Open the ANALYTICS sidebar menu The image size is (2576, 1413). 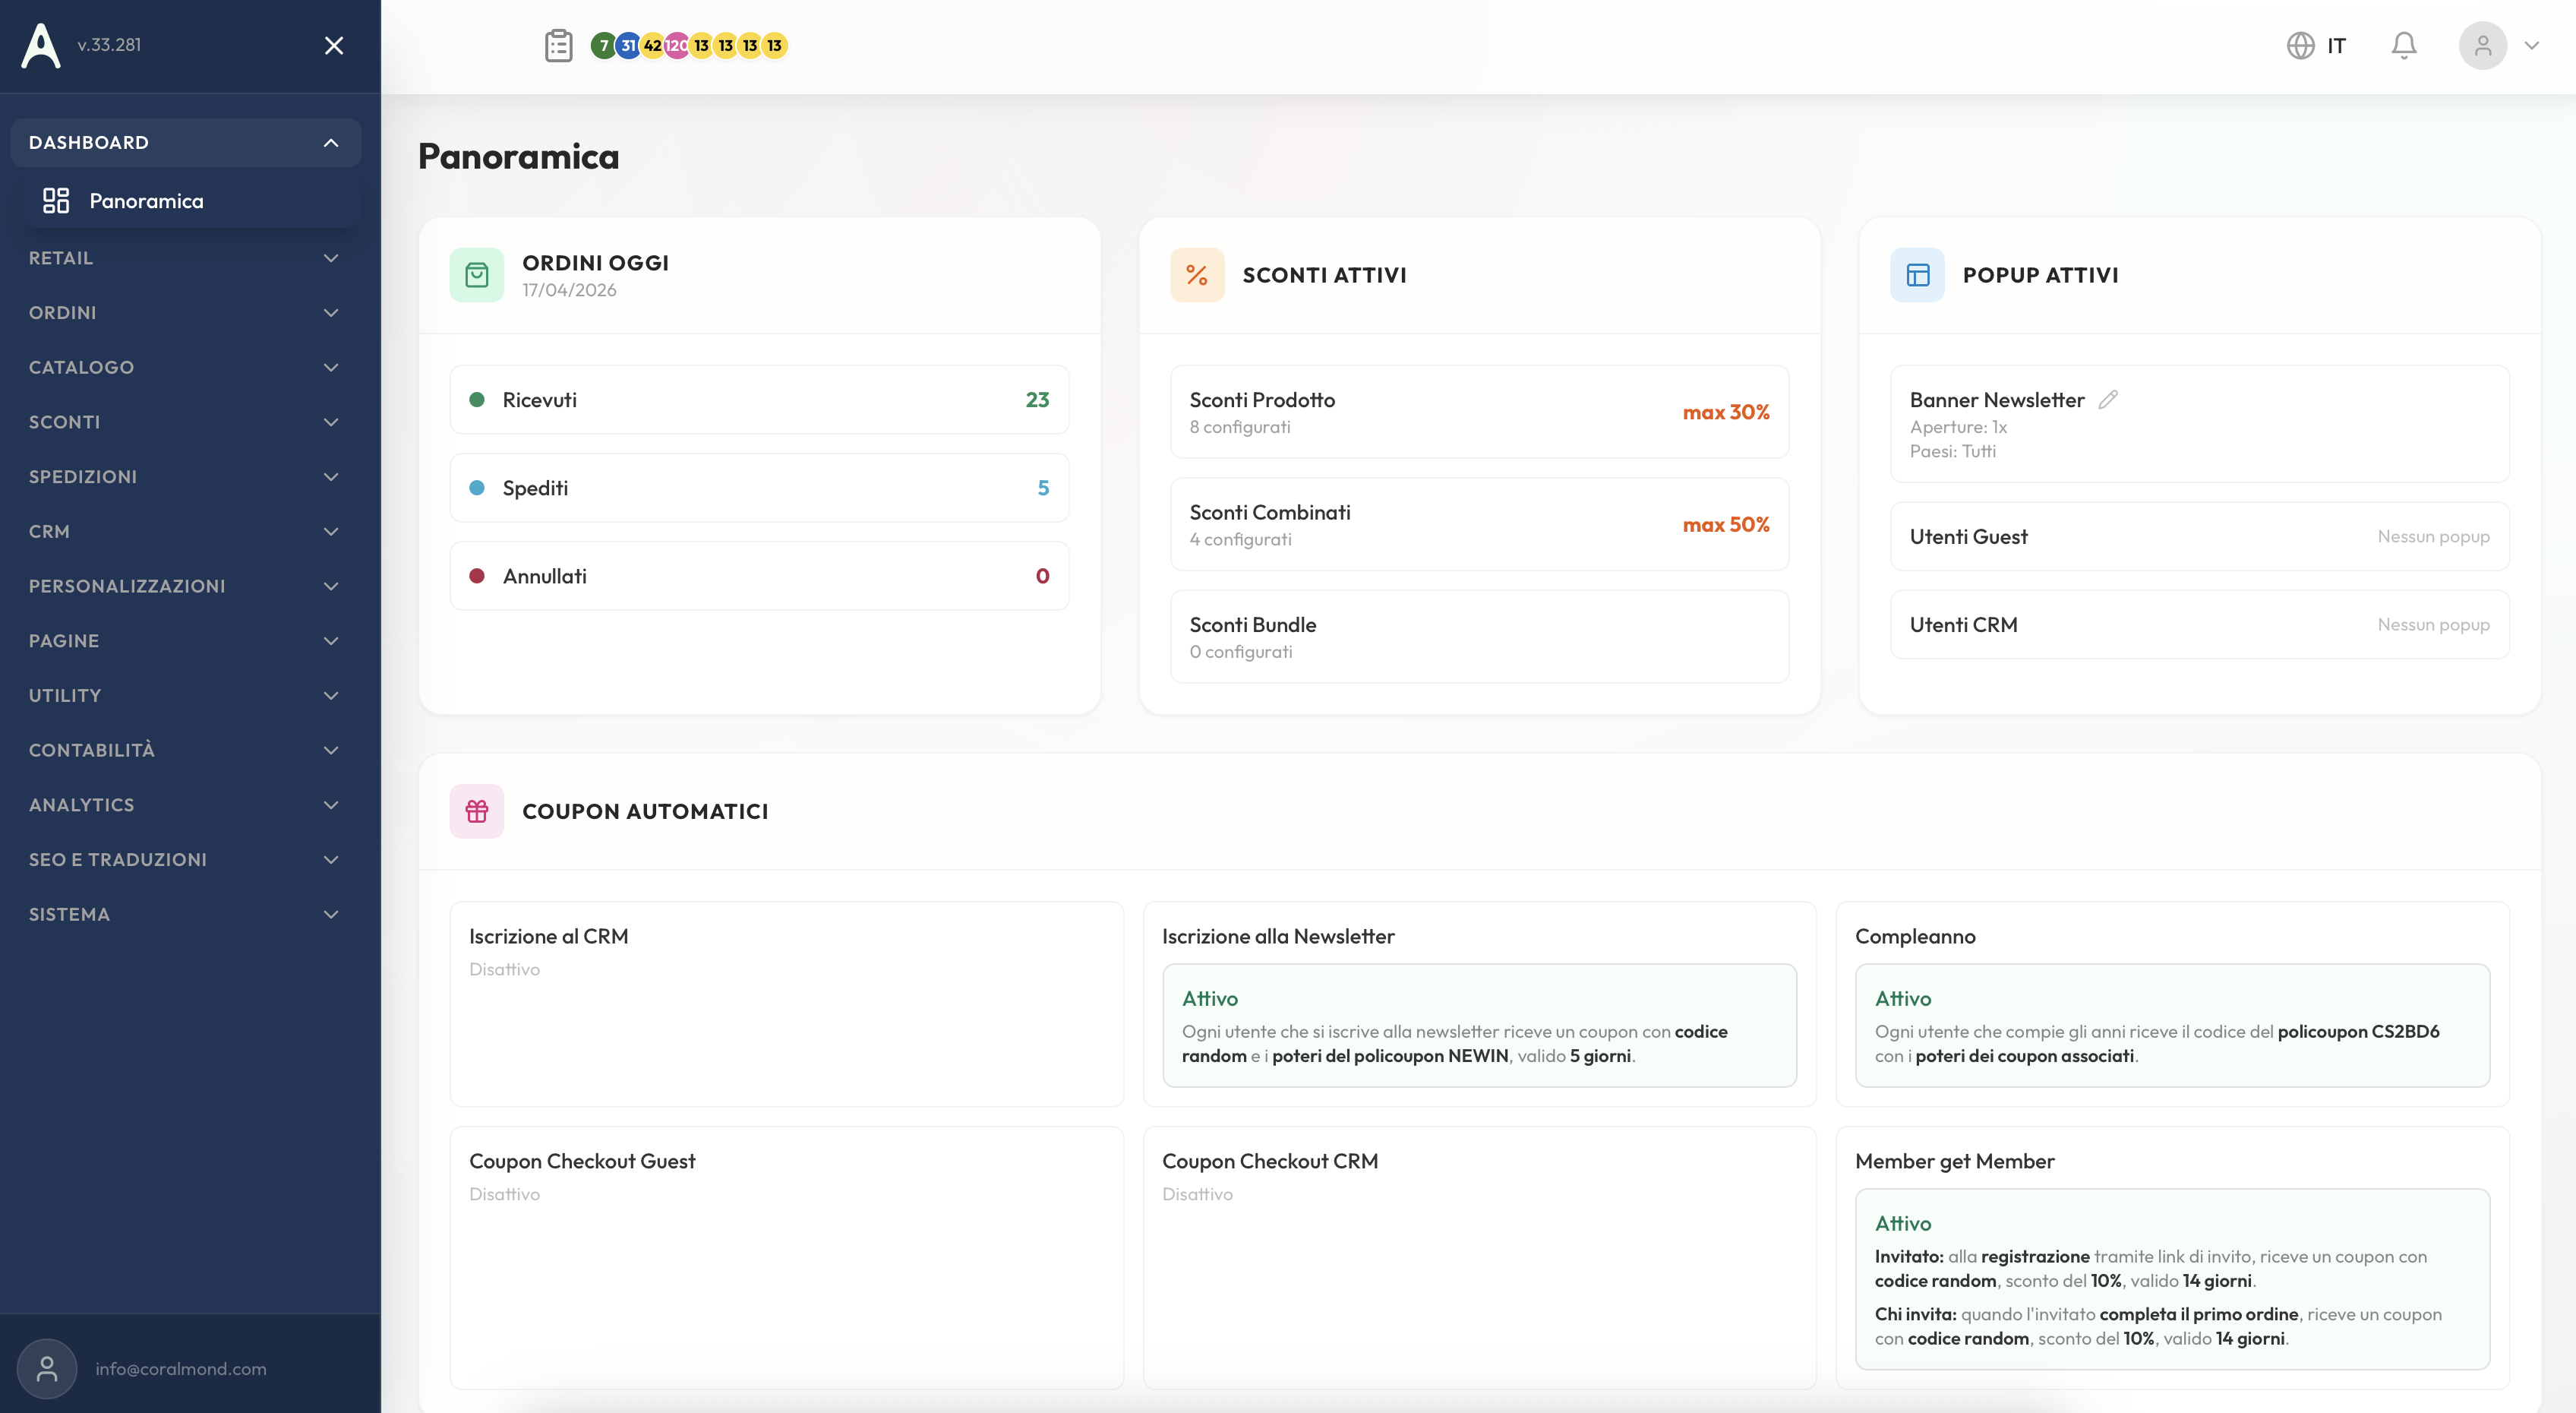(186, 805)
